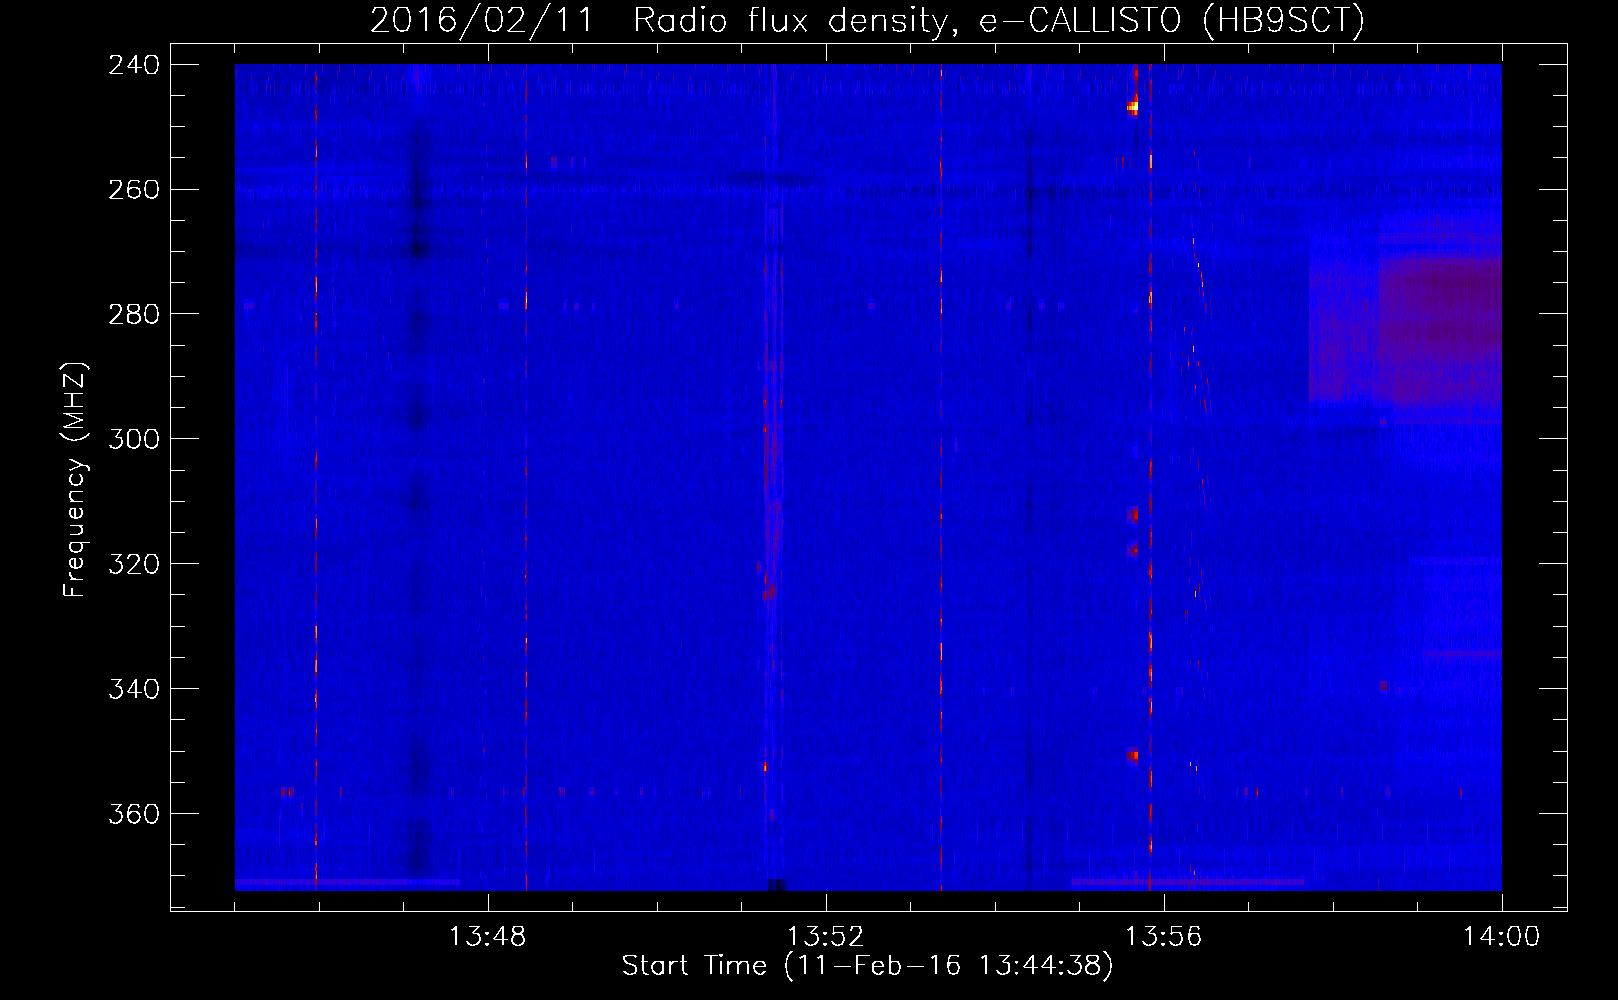Click the purple rectangular patch near 280 MHz
Image resolution: width=1618 pixels, height=1000 pixels.
point(1405,330)
